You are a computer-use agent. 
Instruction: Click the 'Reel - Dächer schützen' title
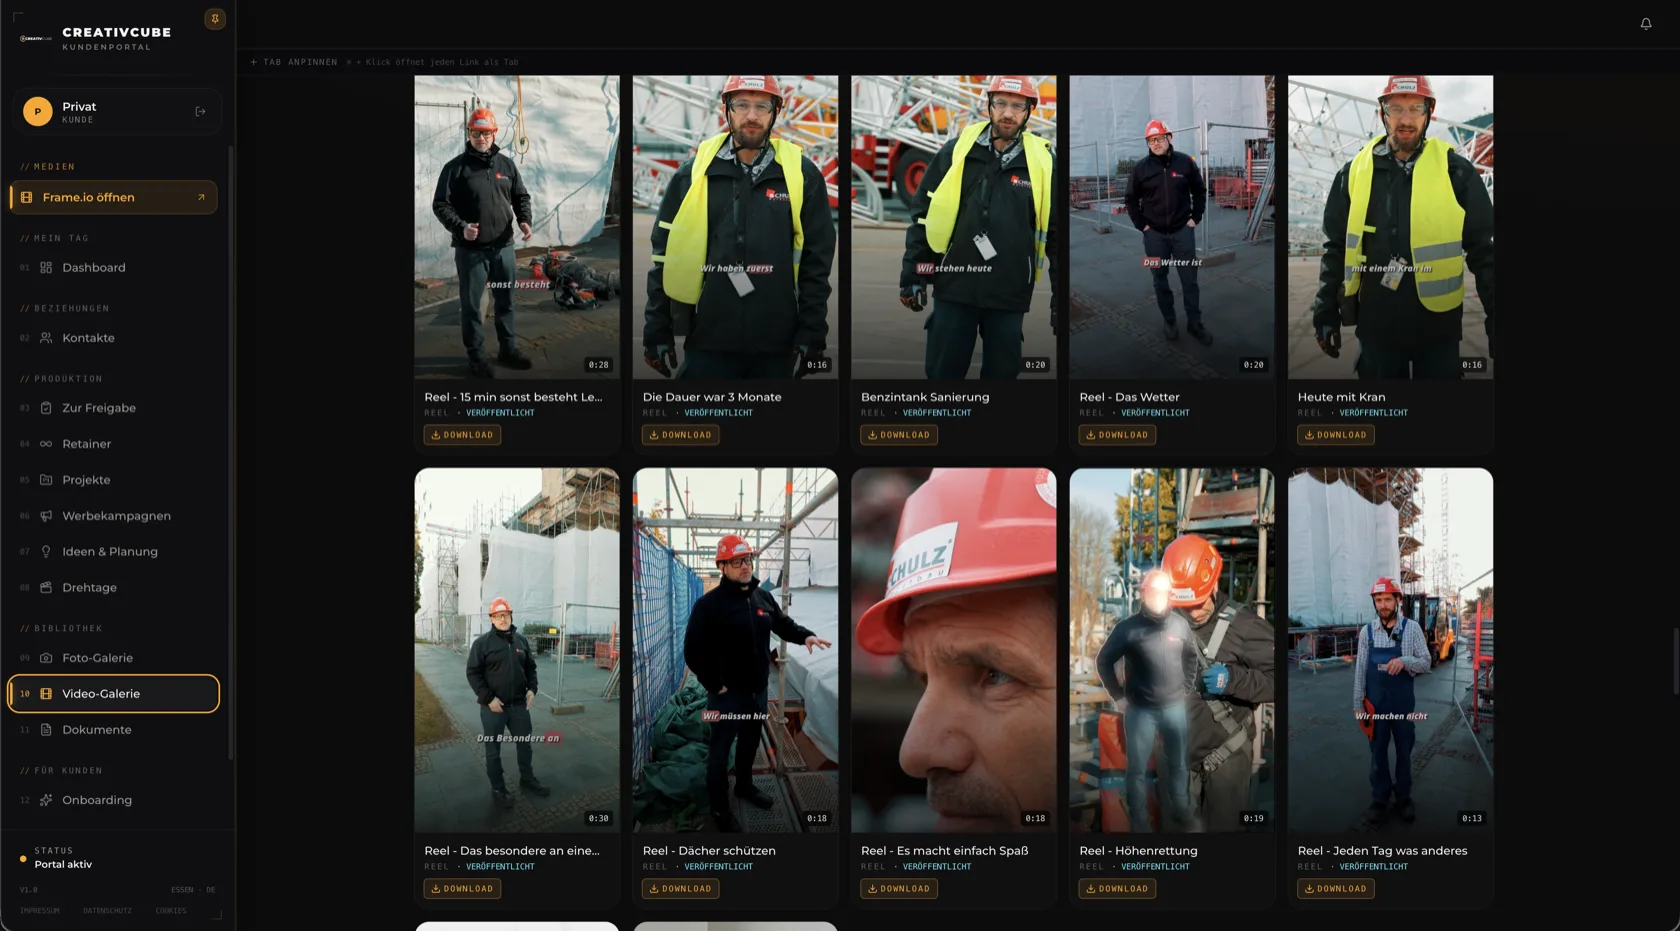point(709,851)
